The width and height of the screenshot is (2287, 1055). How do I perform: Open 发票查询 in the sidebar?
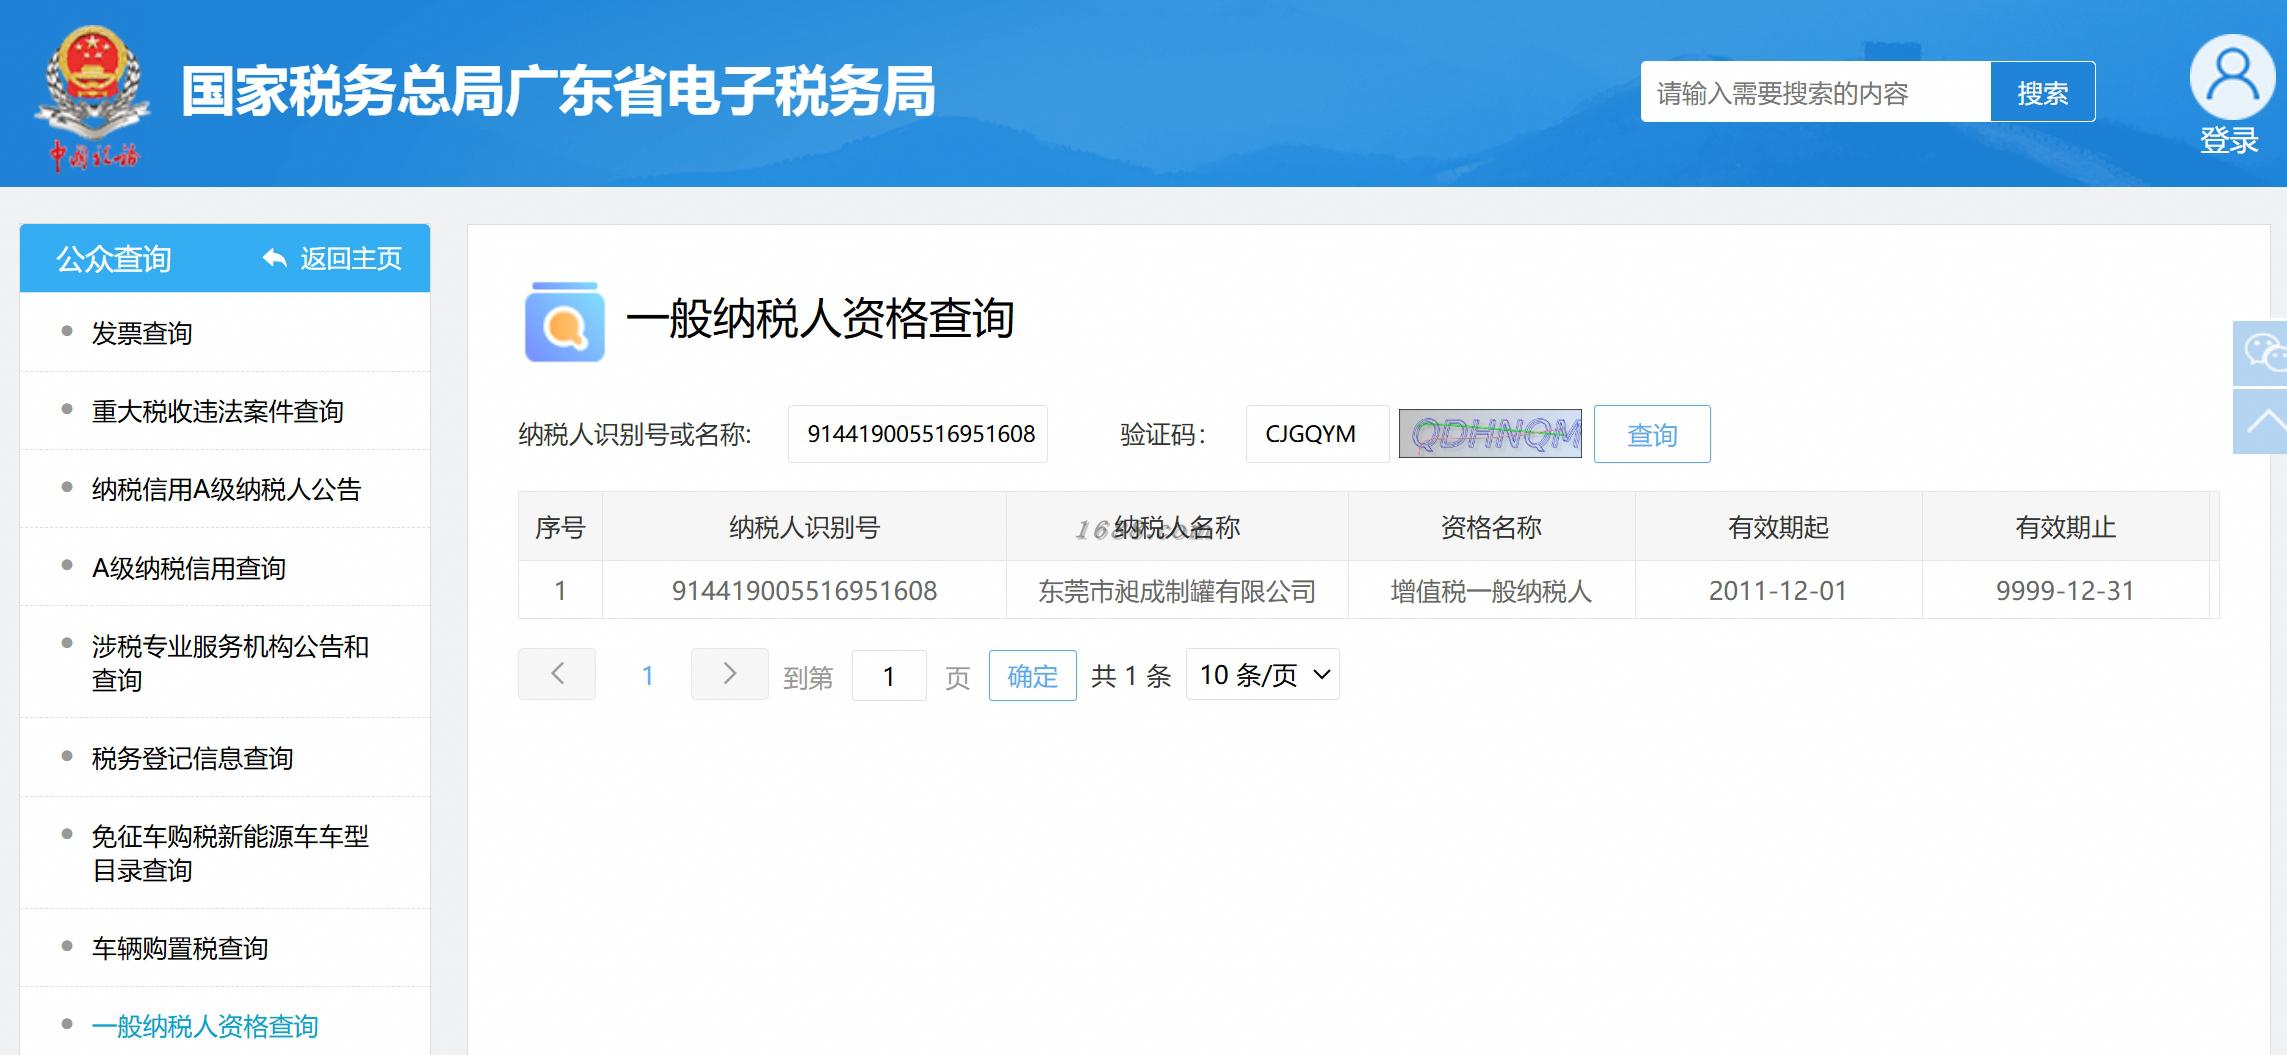[x=142, y=333]
